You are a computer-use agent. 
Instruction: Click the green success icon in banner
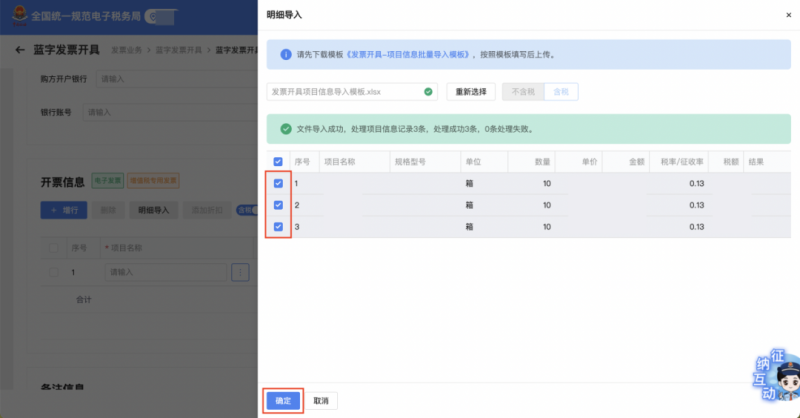pos(286,129)
